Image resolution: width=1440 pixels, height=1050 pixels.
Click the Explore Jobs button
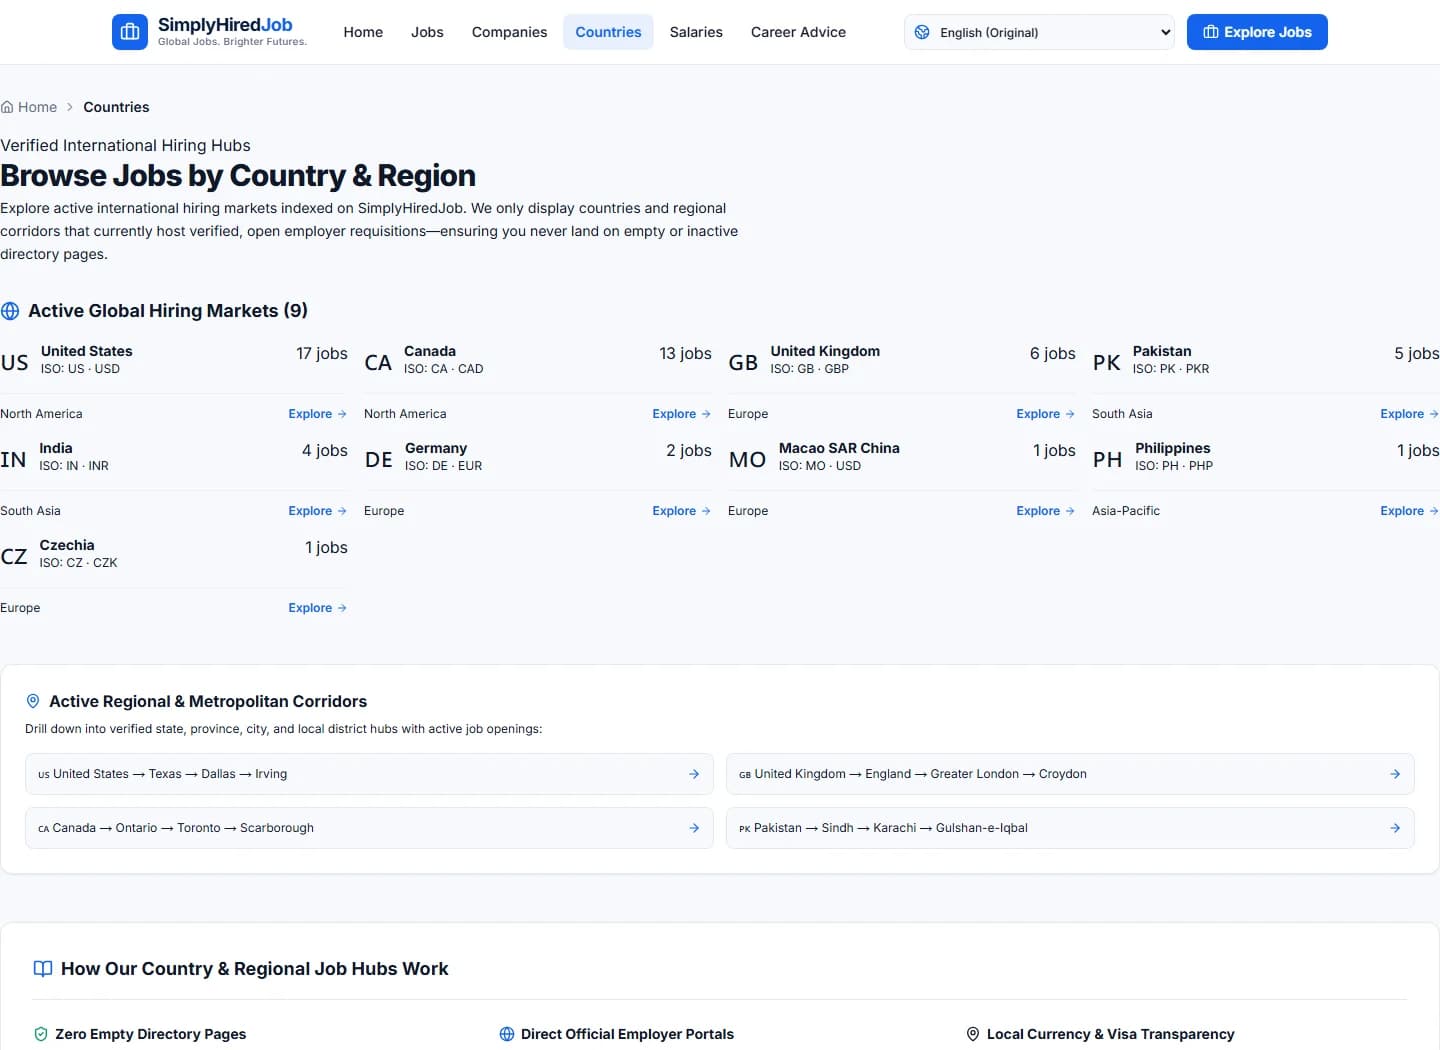(x=1257, y=32)
